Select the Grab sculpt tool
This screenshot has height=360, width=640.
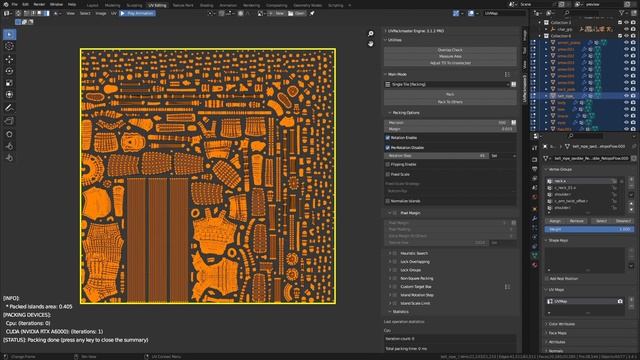(9, 134)
